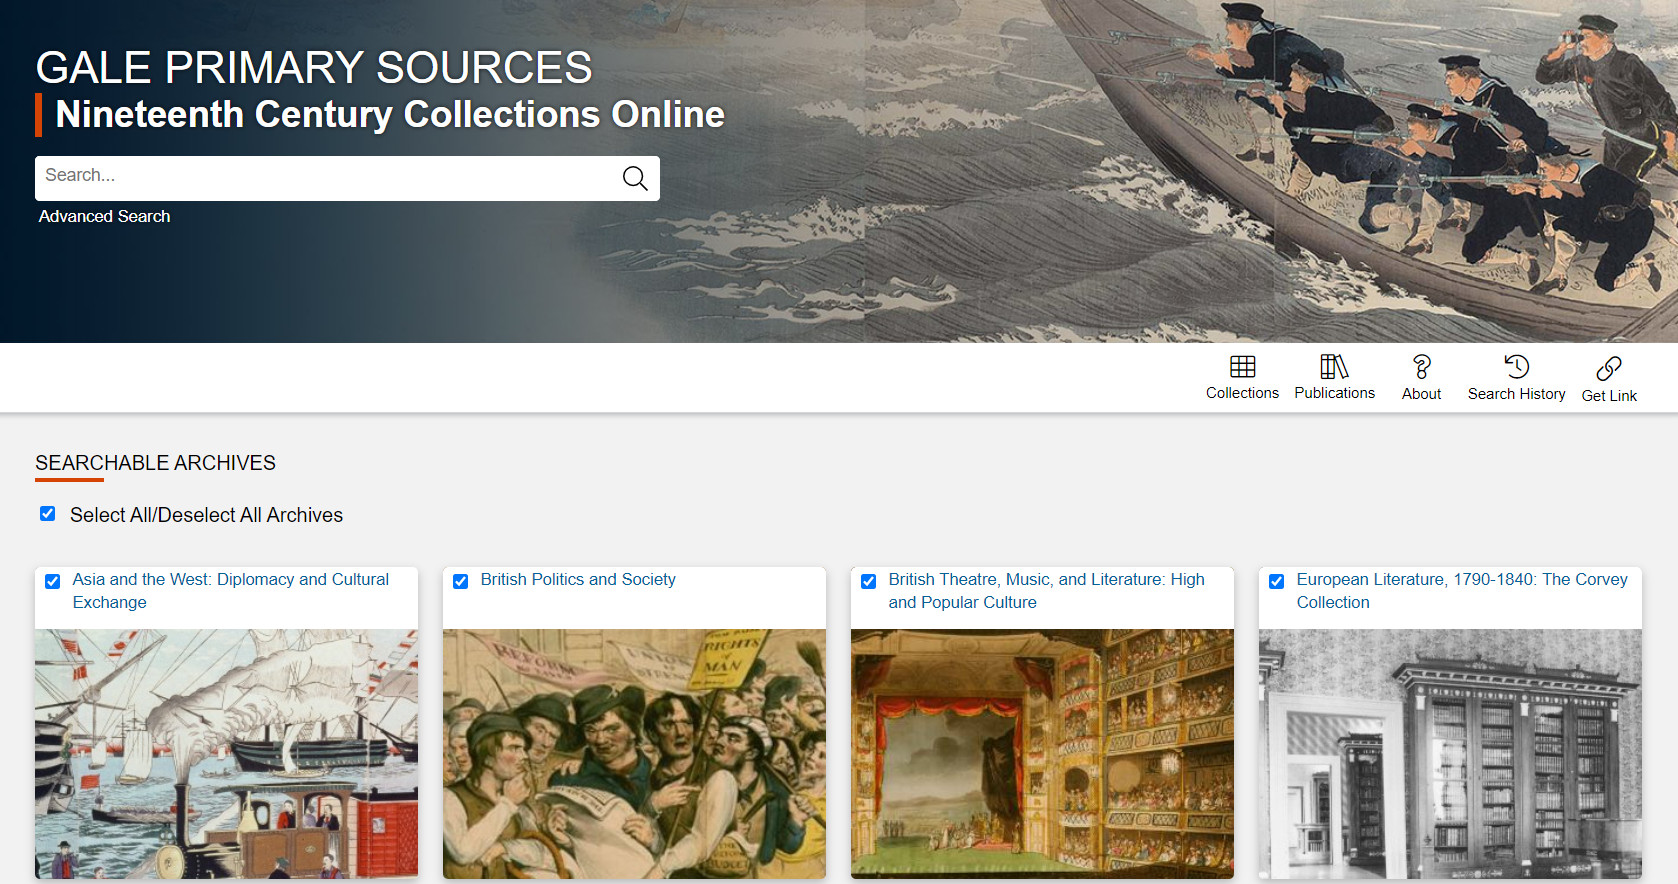Toggle Select All/Deselect All Archives checkbox

click(x=47, y=514)
